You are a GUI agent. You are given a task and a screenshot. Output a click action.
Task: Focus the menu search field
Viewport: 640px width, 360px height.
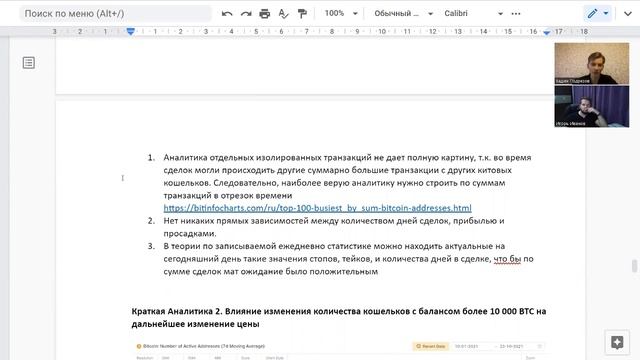(116, 13)
